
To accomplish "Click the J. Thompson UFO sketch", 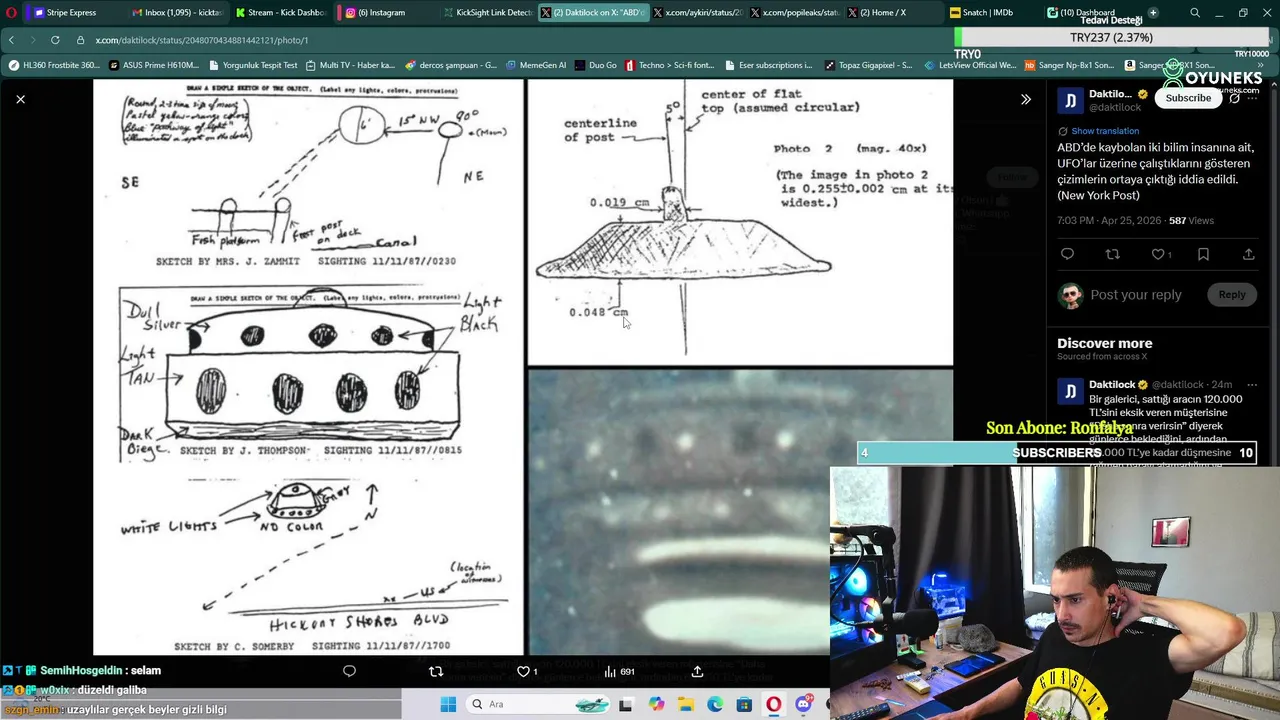I will point(310,372).
